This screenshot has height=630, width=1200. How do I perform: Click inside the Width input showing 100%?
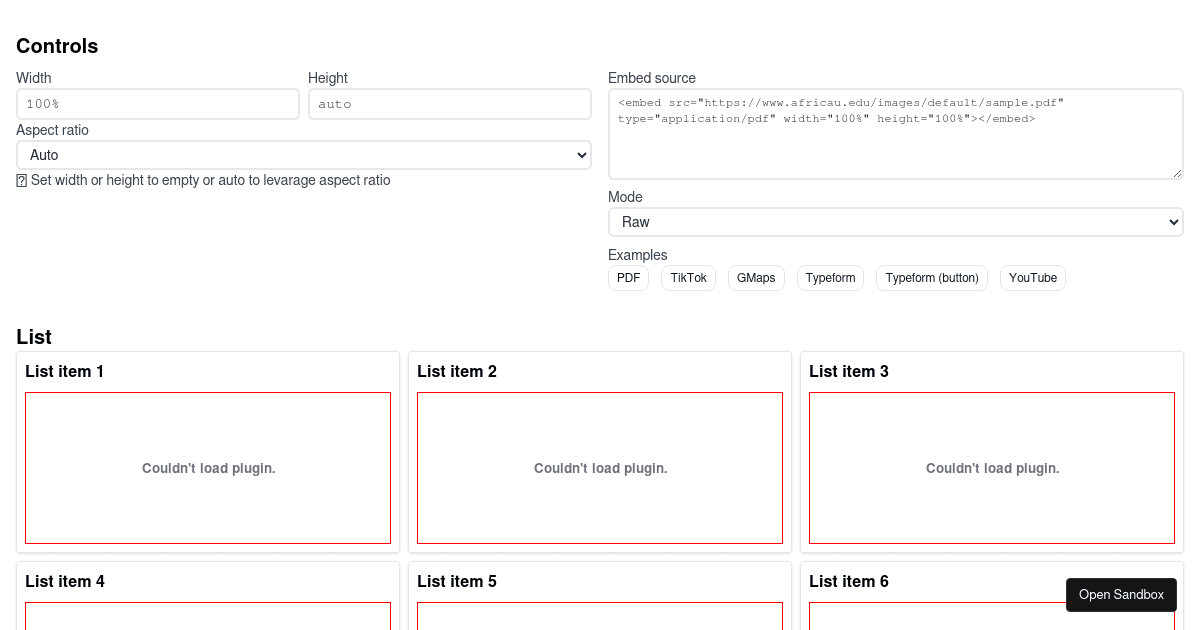tap(157, 103)
